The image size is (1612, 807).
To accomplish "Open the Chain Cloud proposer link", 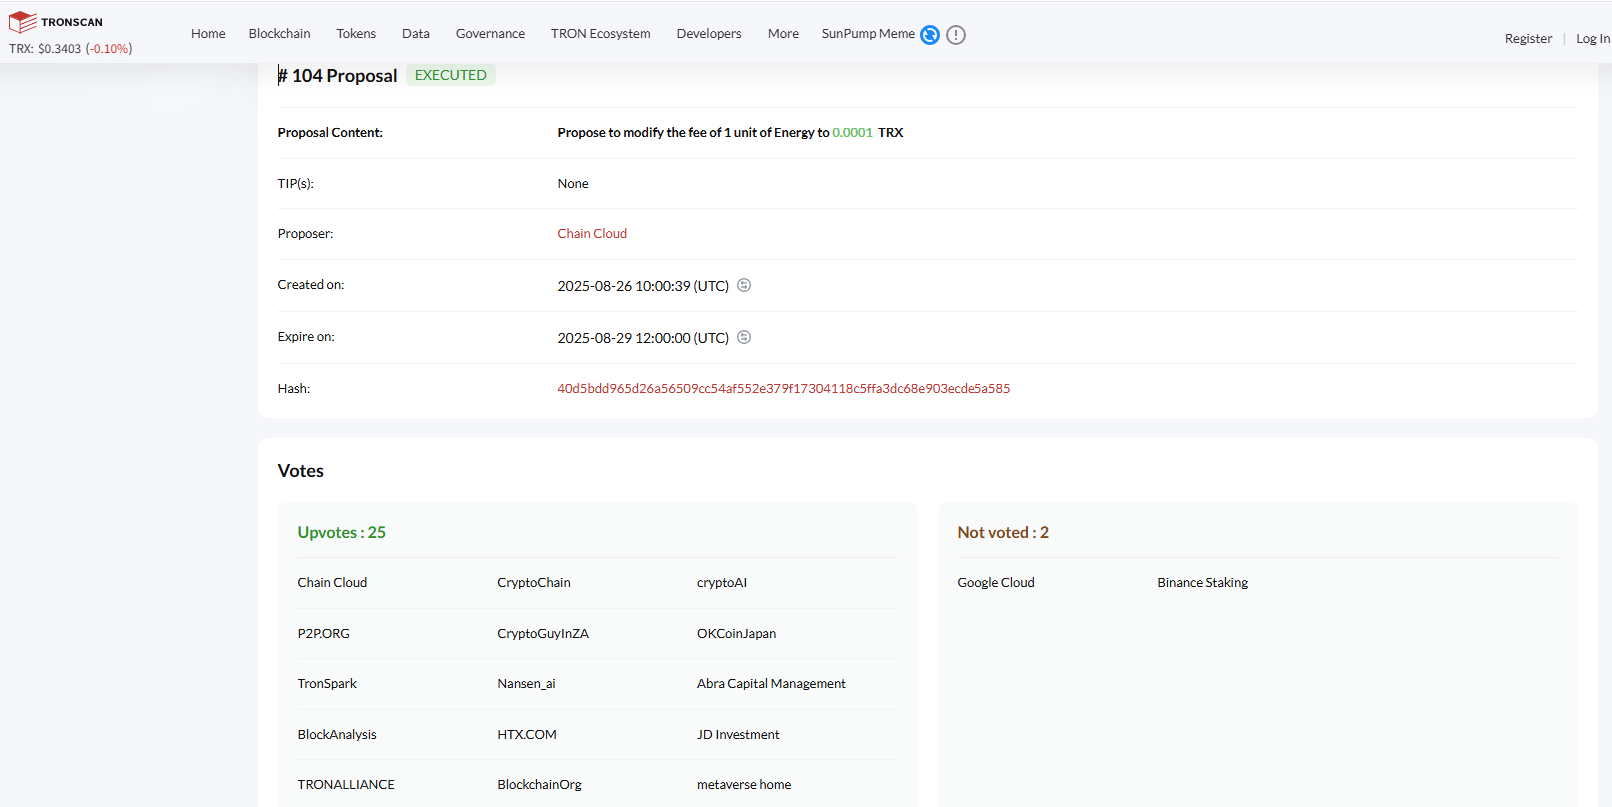I will 592,234.
